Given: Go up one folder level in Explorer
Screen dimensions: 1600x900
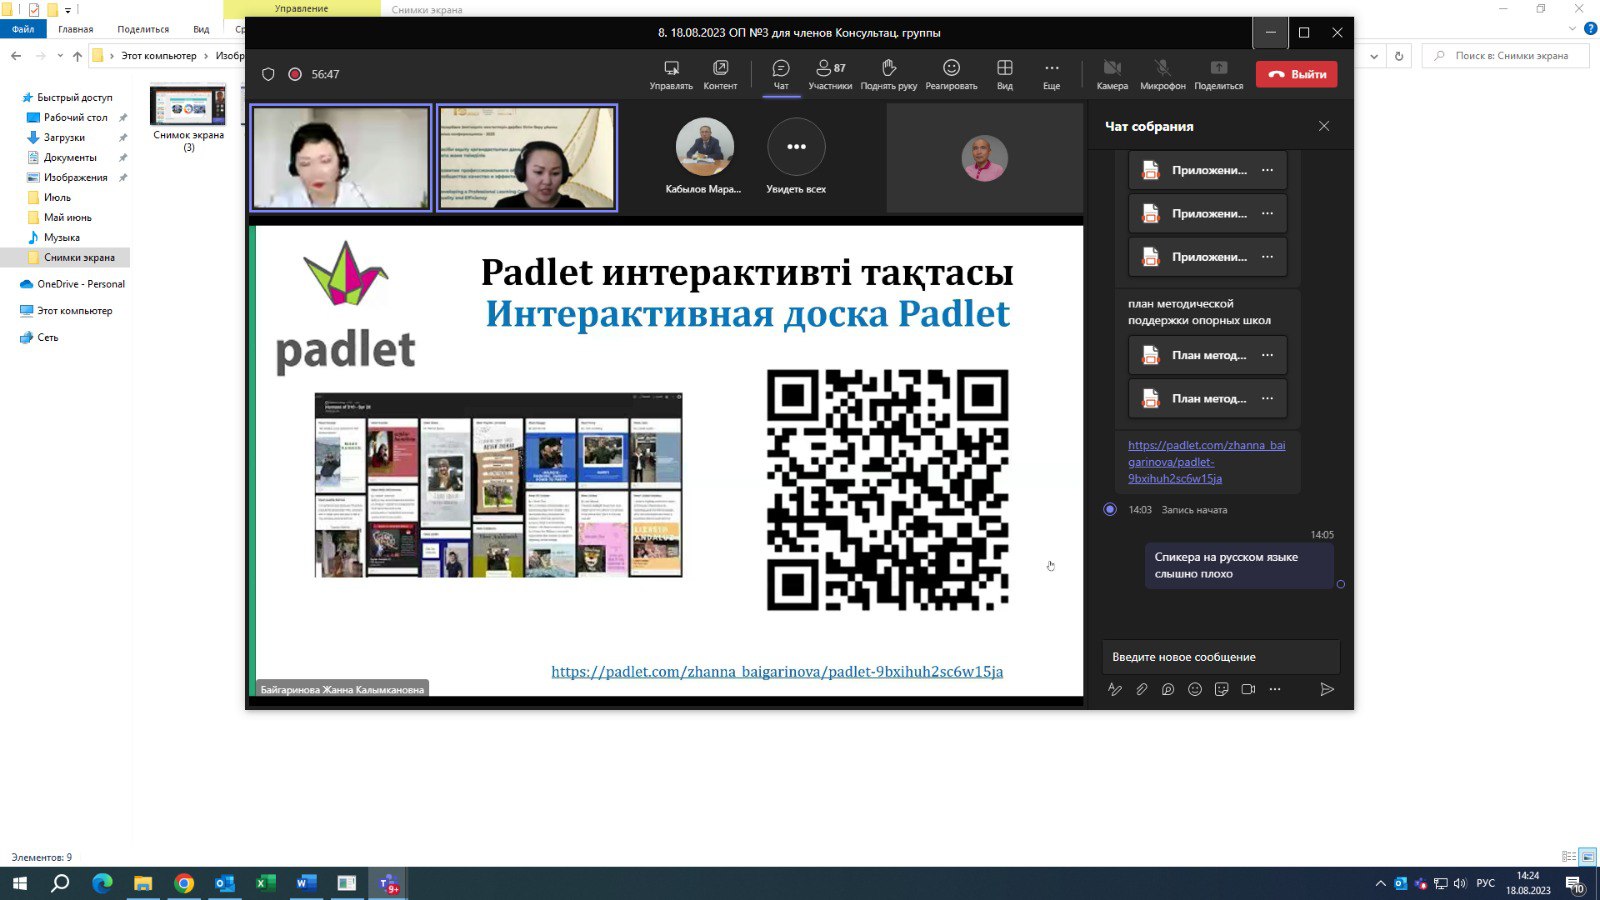Looking at the screenshot, I should point(77,56).
